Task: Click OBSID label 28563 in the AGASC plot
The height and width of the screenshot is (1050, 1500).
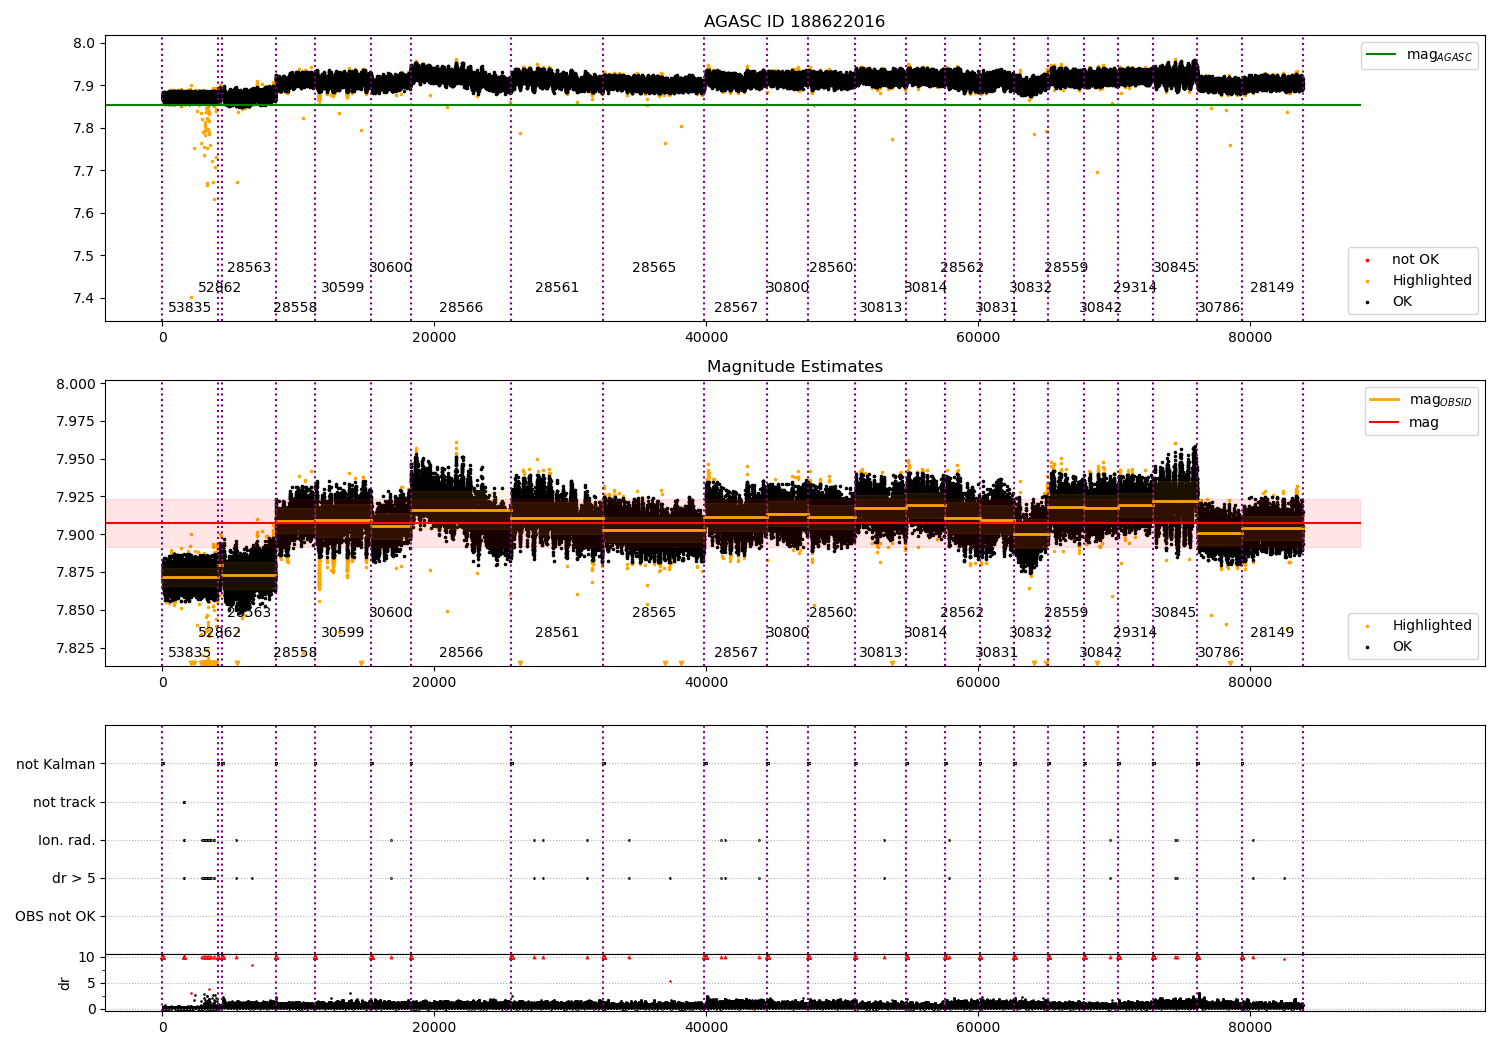Action: point(249,268)
